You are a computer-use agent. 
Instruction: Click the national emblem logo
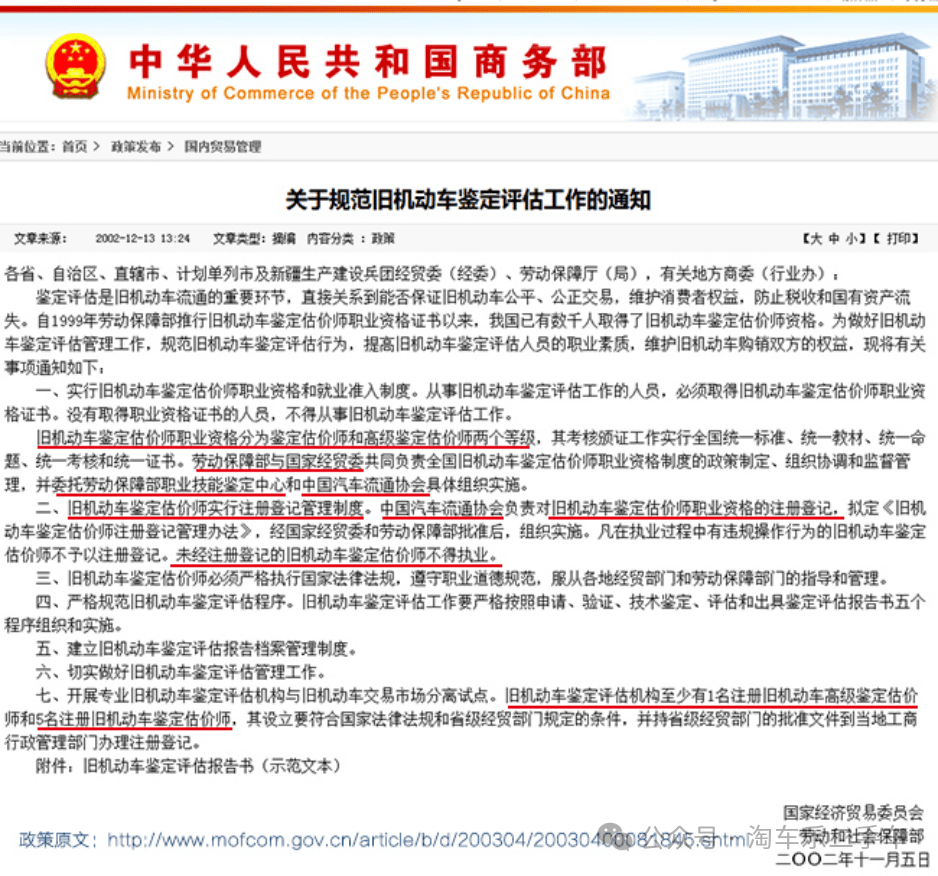point(75,66)
